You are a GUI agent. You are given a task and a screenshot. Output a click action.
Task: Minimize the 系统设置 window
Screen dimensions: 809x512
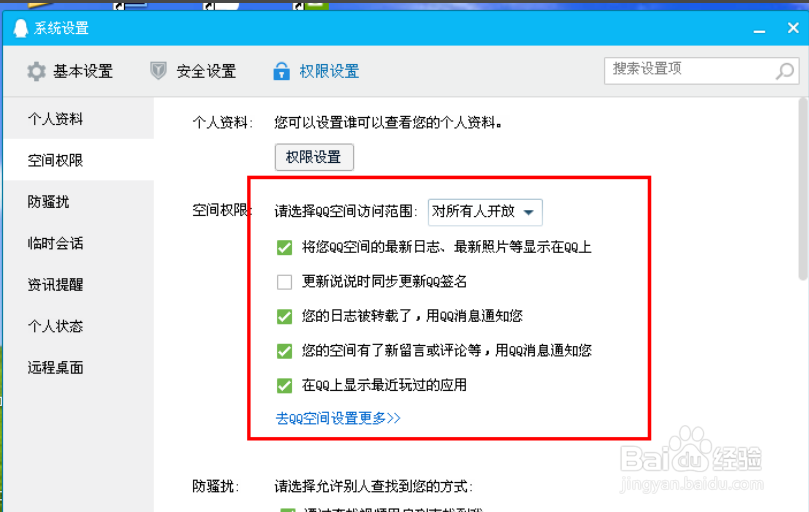759,29
